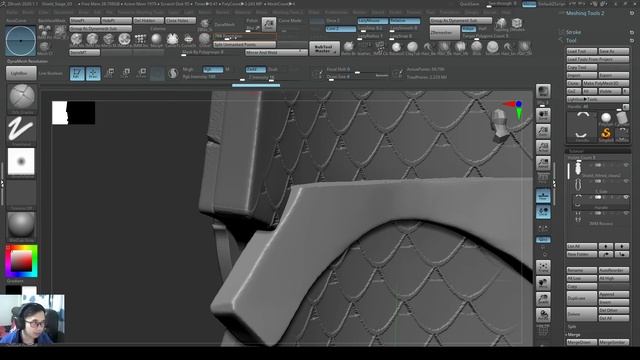Toggle the Xyz rotation mode button

click(543, 240)
